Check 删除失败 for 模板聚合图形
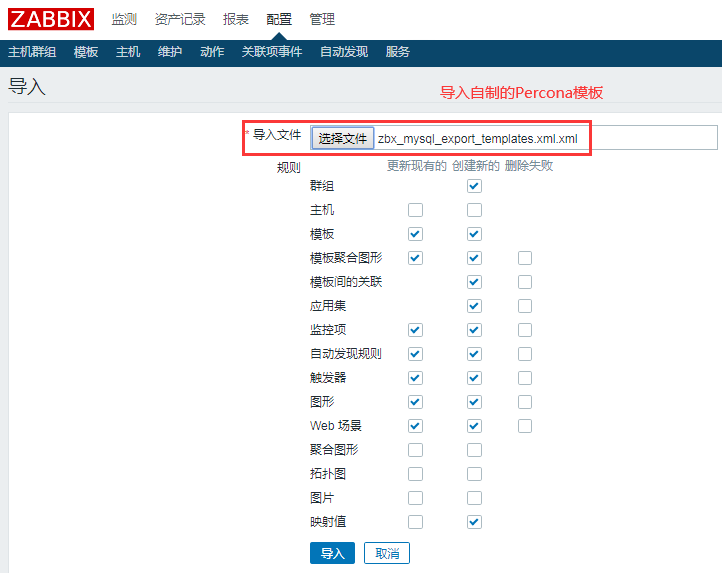 (x=525, y=258)
